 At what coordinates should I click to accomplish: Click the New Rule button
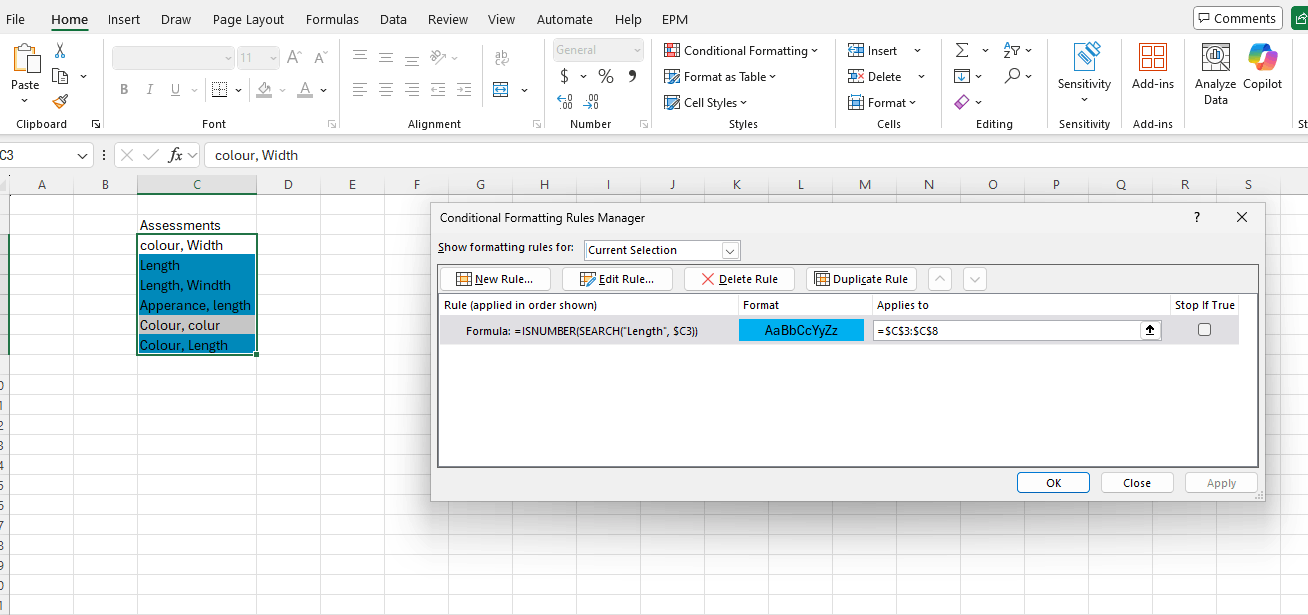pyautogui.click(x=494, y=278)
